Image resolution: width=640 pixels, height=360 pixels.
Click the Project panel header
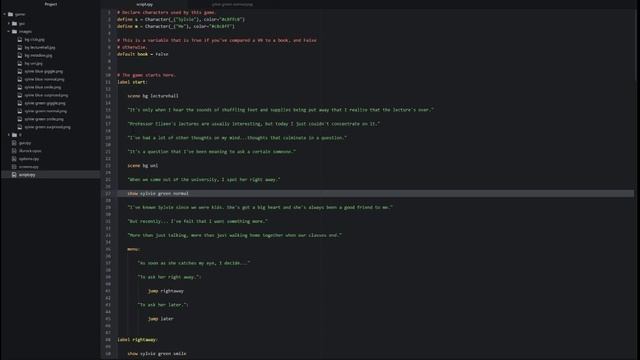click(x=51, y=4)
